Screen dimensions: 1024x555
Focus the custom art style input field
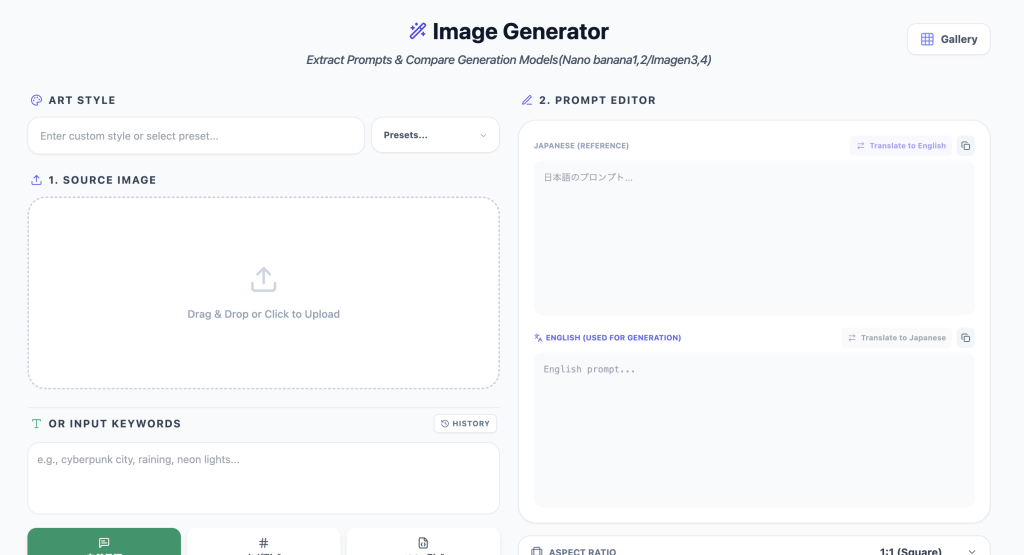(x=196, y=135)
